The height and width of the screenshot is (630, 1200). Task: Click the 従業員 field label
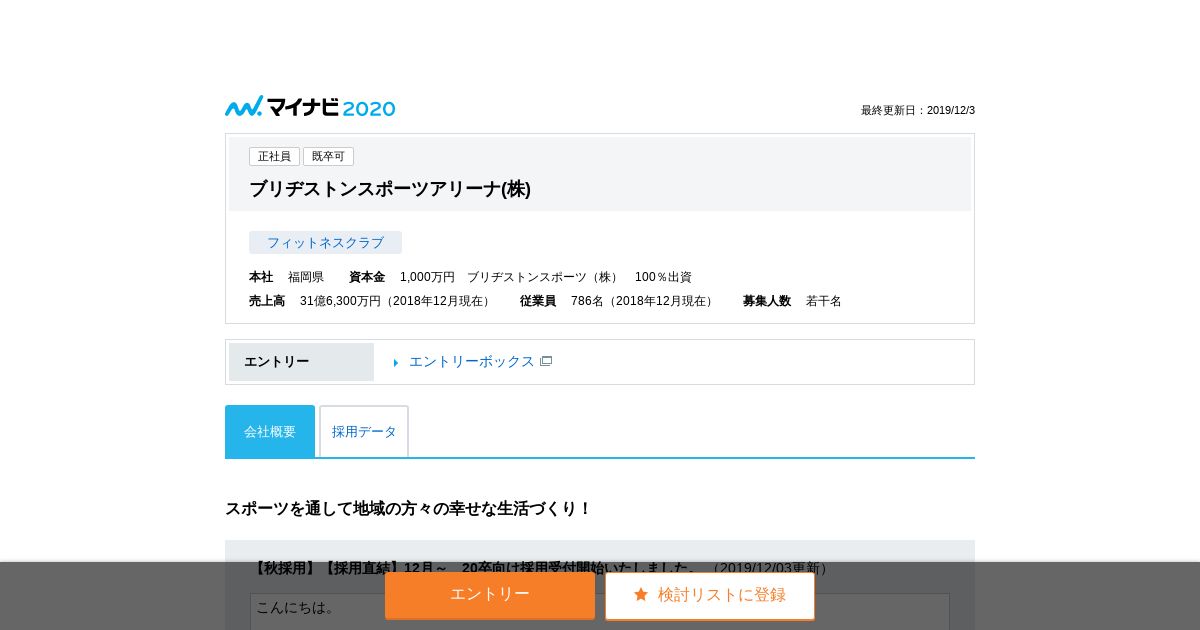tap(538, 301)
